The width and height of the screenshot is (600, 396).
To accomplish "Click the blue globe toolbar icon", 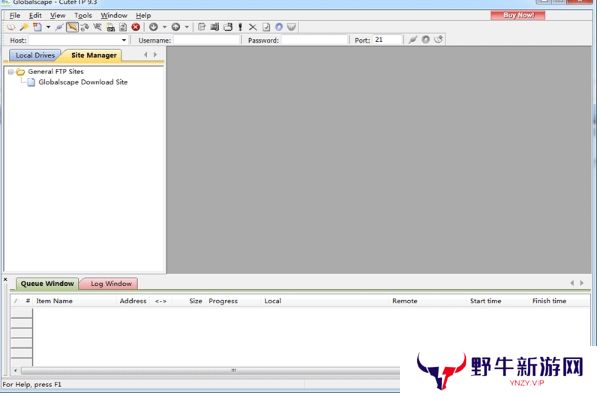I will (x=279, y=27).
